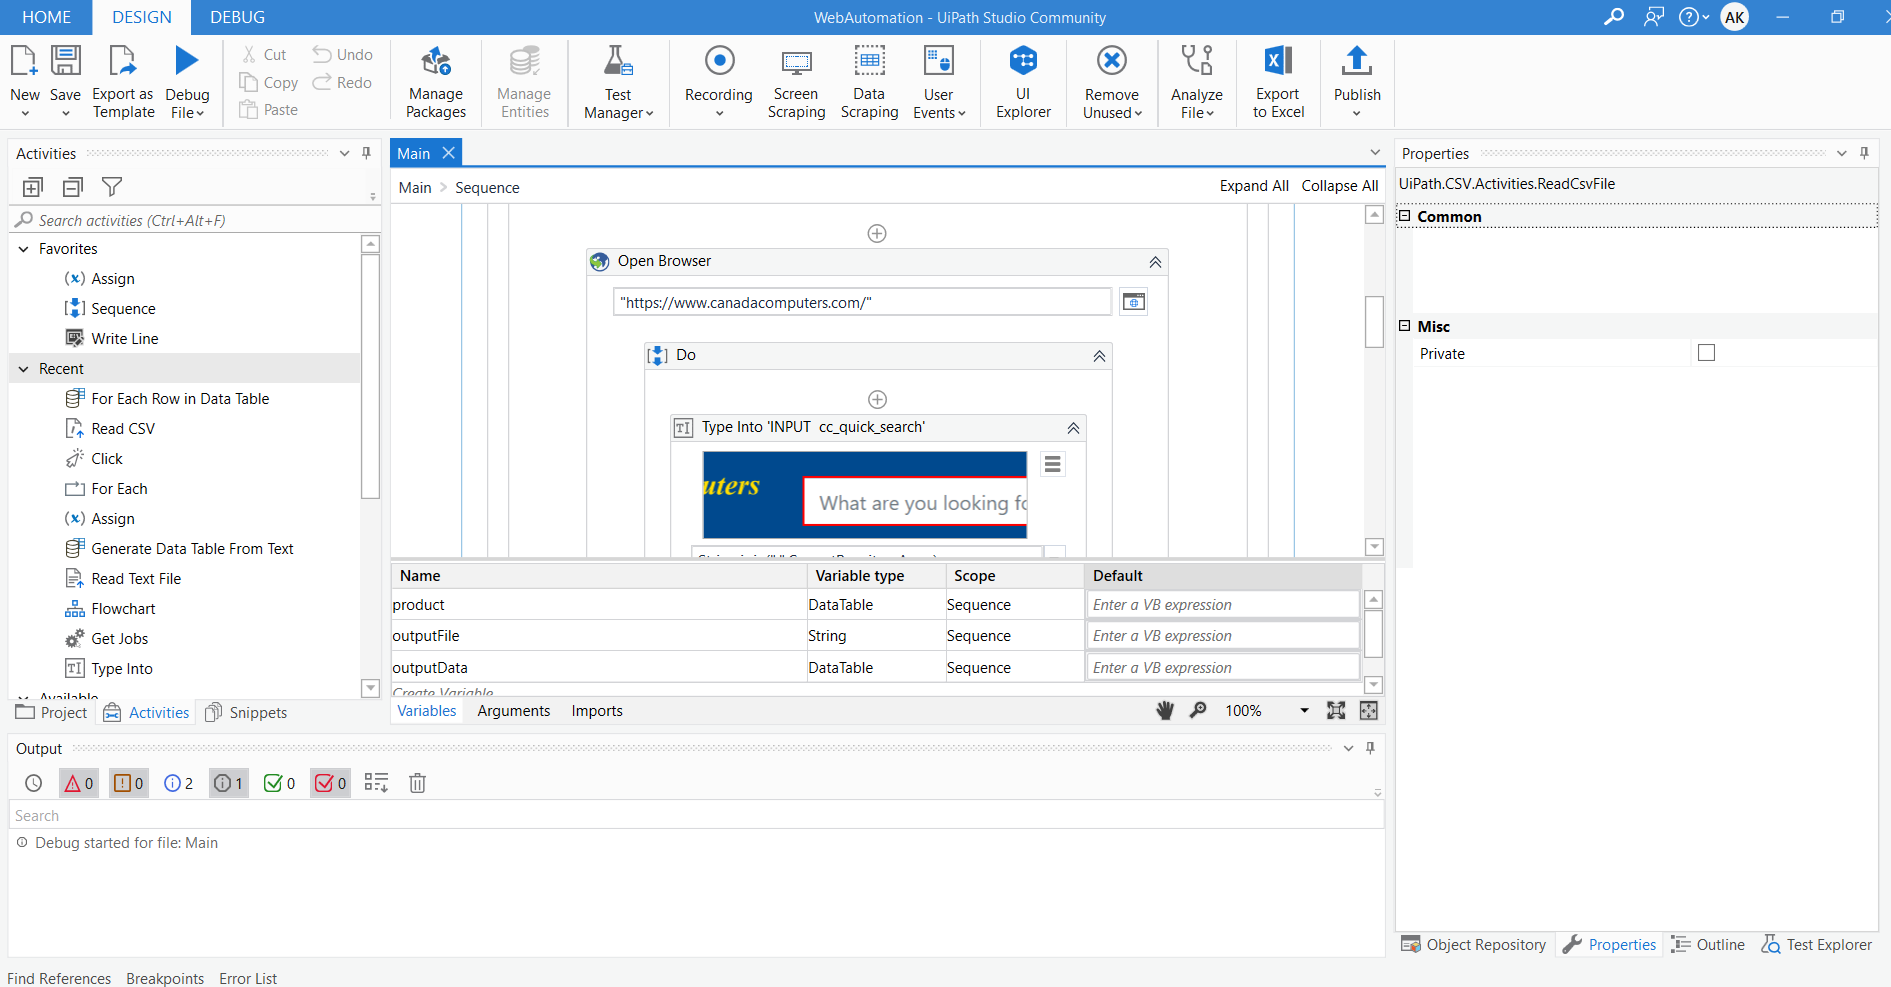Collapse the Do sequence
The height and width of the screenshot is (987, 1891).
pyautogui.click(x=1099, y=356)
